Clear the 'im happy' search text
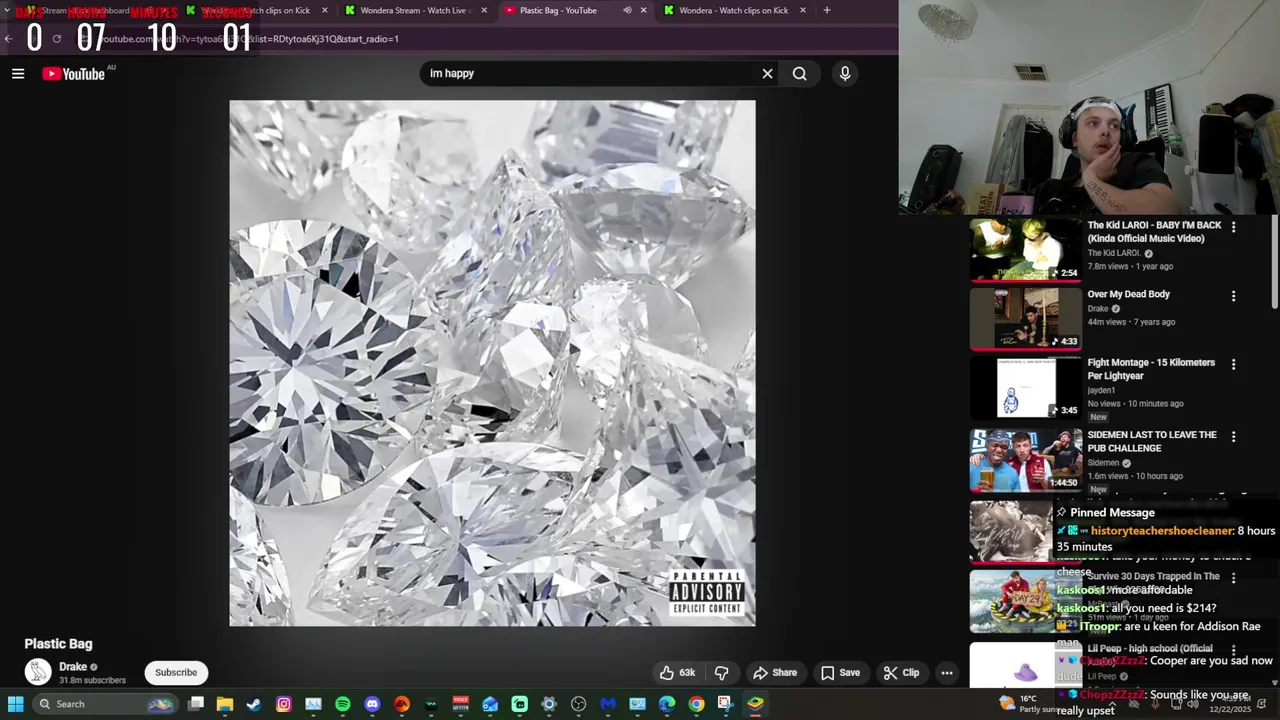Viewport: 1280px width, 720px height. [767, 73]
